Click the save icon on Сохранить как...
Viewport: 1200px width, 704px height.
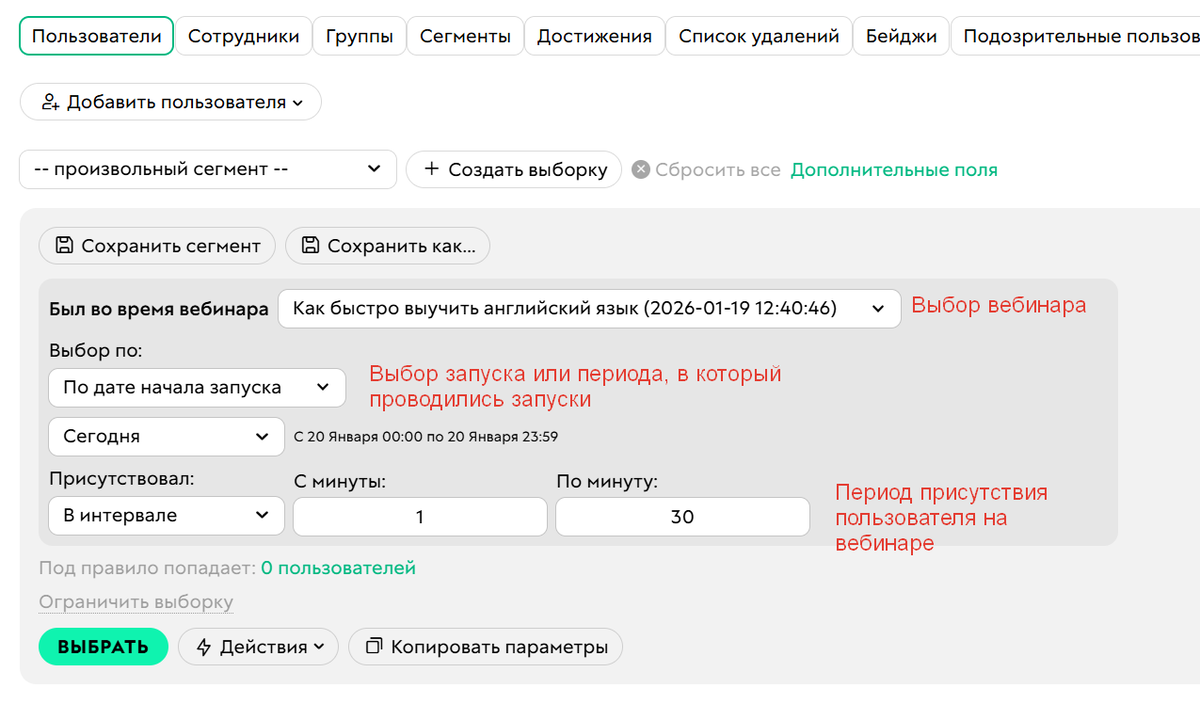(311, 245)
